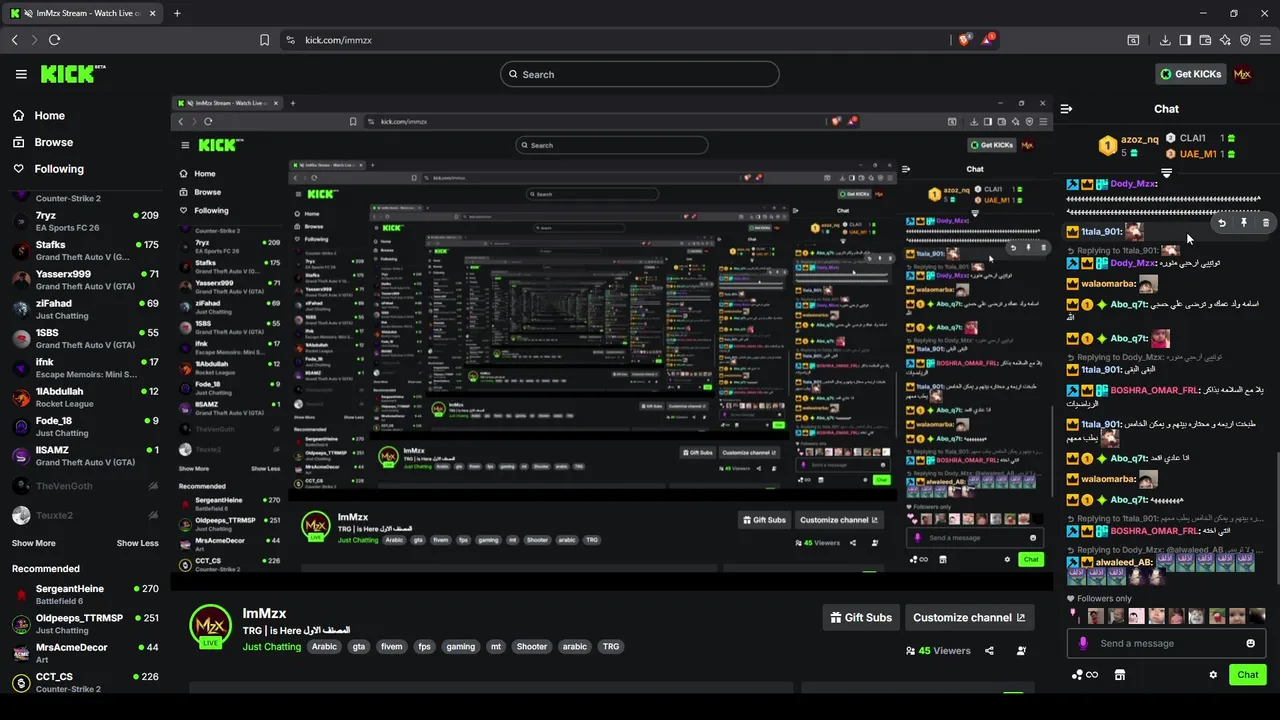Open Fode_18 channel in sidebar
This screenshot has width=1280, height=720.
[x=85, y=426]
